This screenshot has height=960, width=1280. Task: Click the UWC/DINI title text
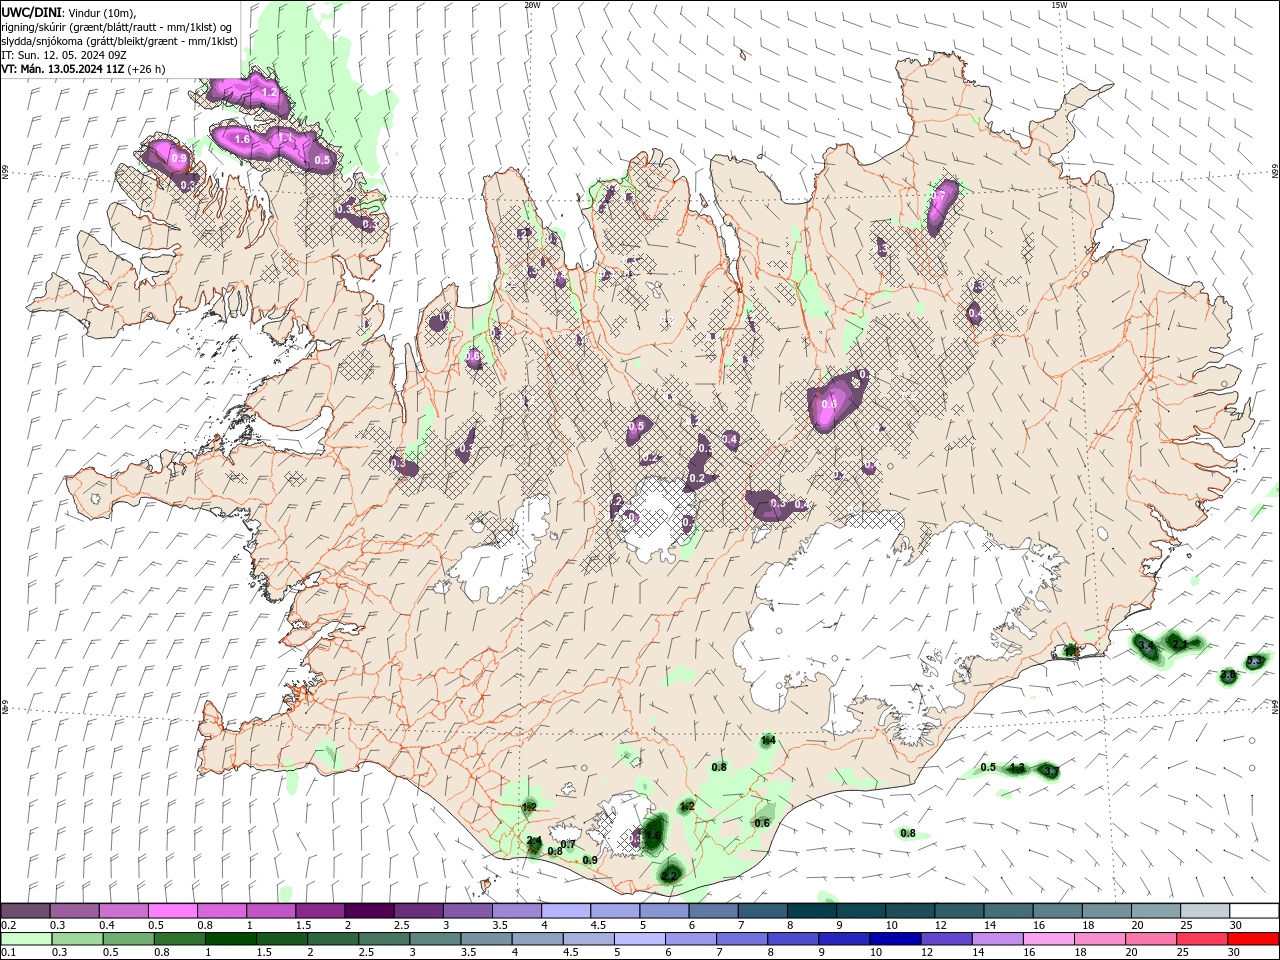tap(31, 12)
